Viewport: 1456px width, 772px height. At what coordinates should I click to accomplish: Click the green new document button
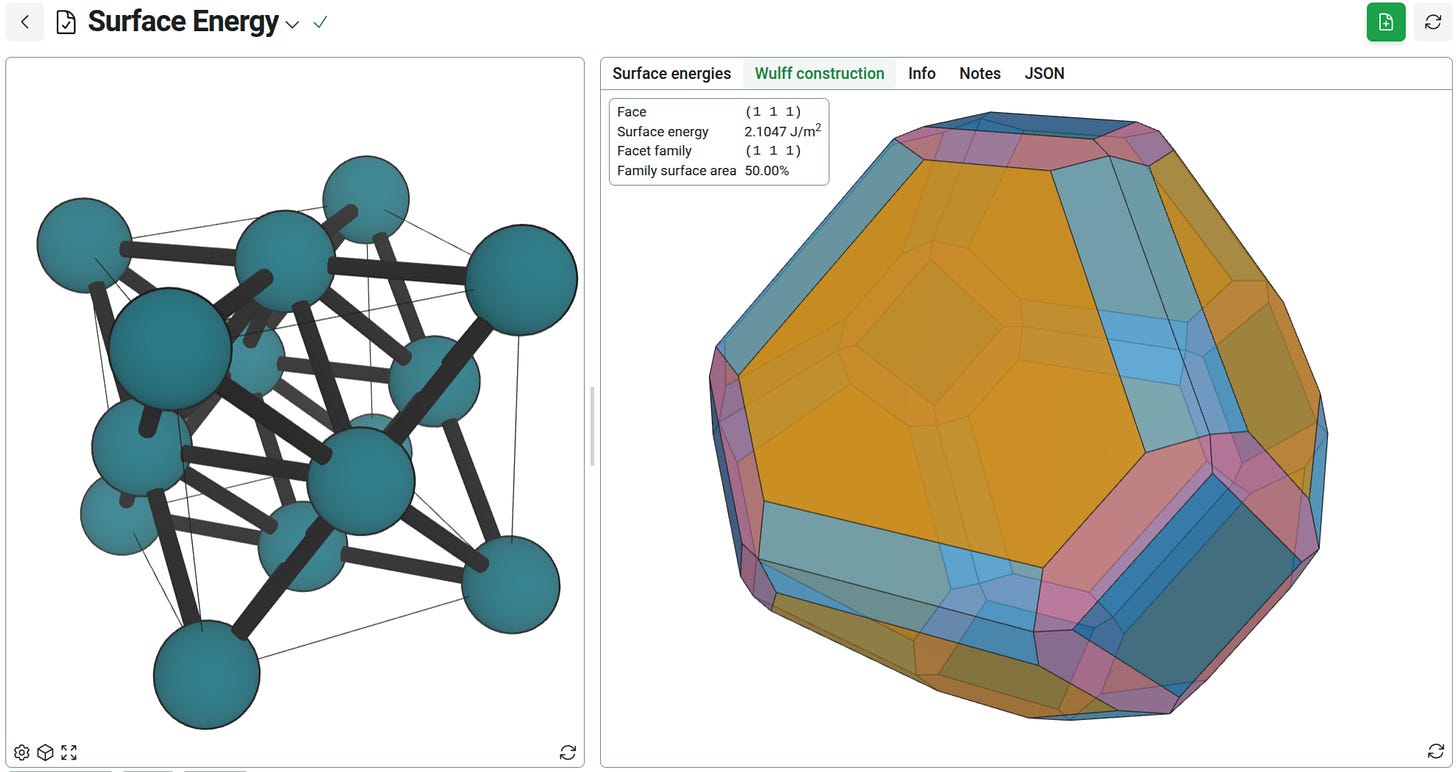pos(1386,22)
